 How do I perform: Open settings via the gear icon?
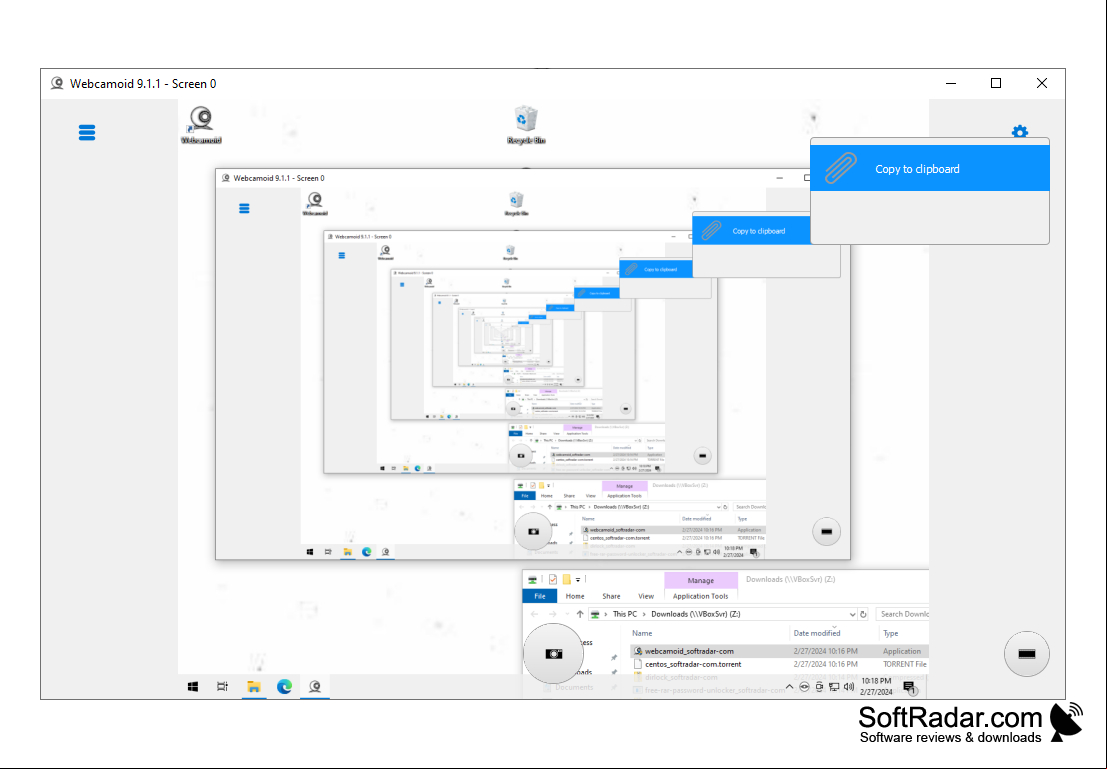click(x=1019, y=131)
